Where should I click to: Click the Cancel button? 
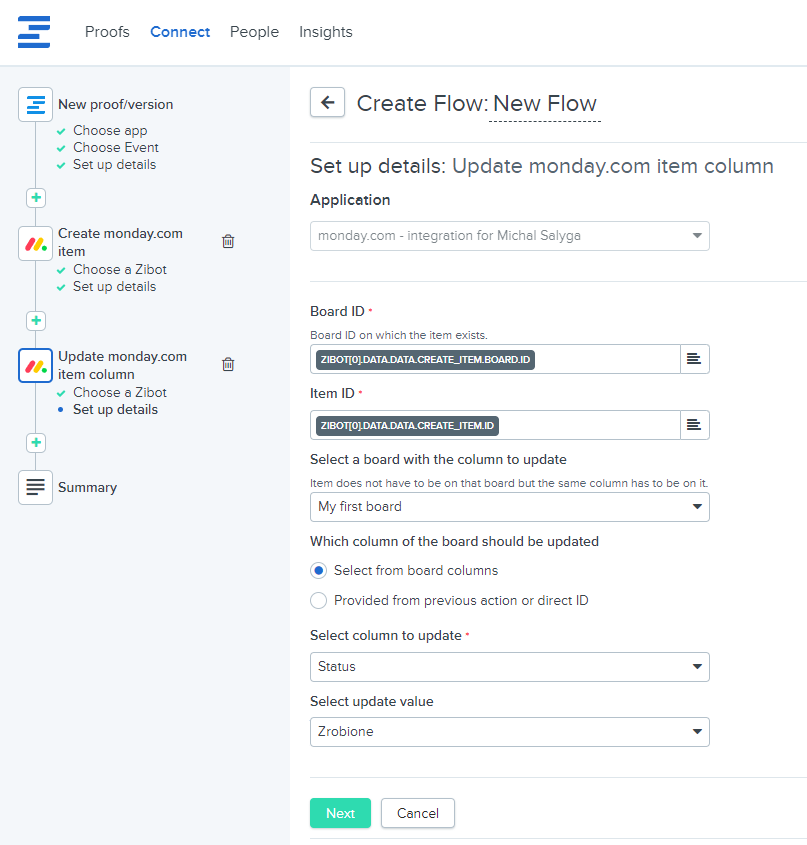point(418,813)
